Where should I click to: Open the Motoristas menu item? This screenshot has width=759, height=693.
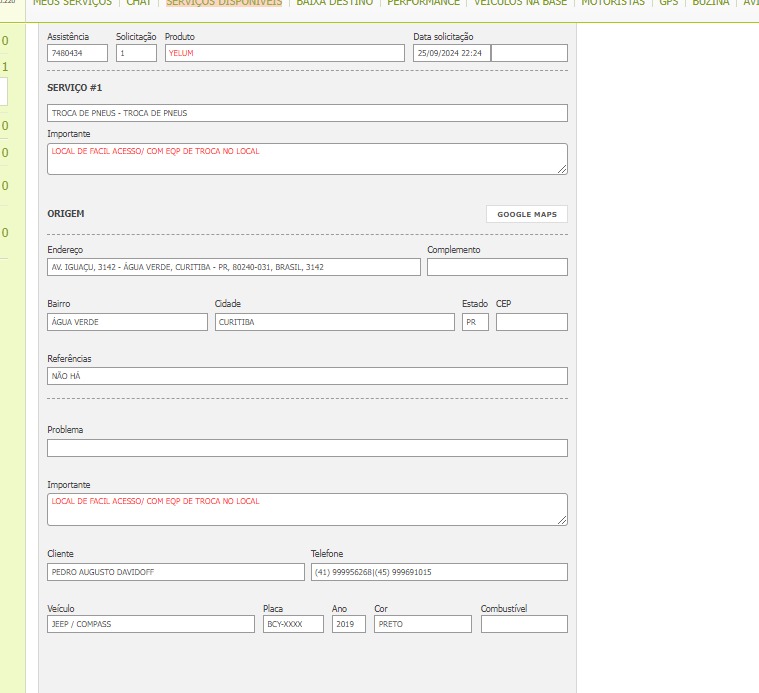pos(612,4)
